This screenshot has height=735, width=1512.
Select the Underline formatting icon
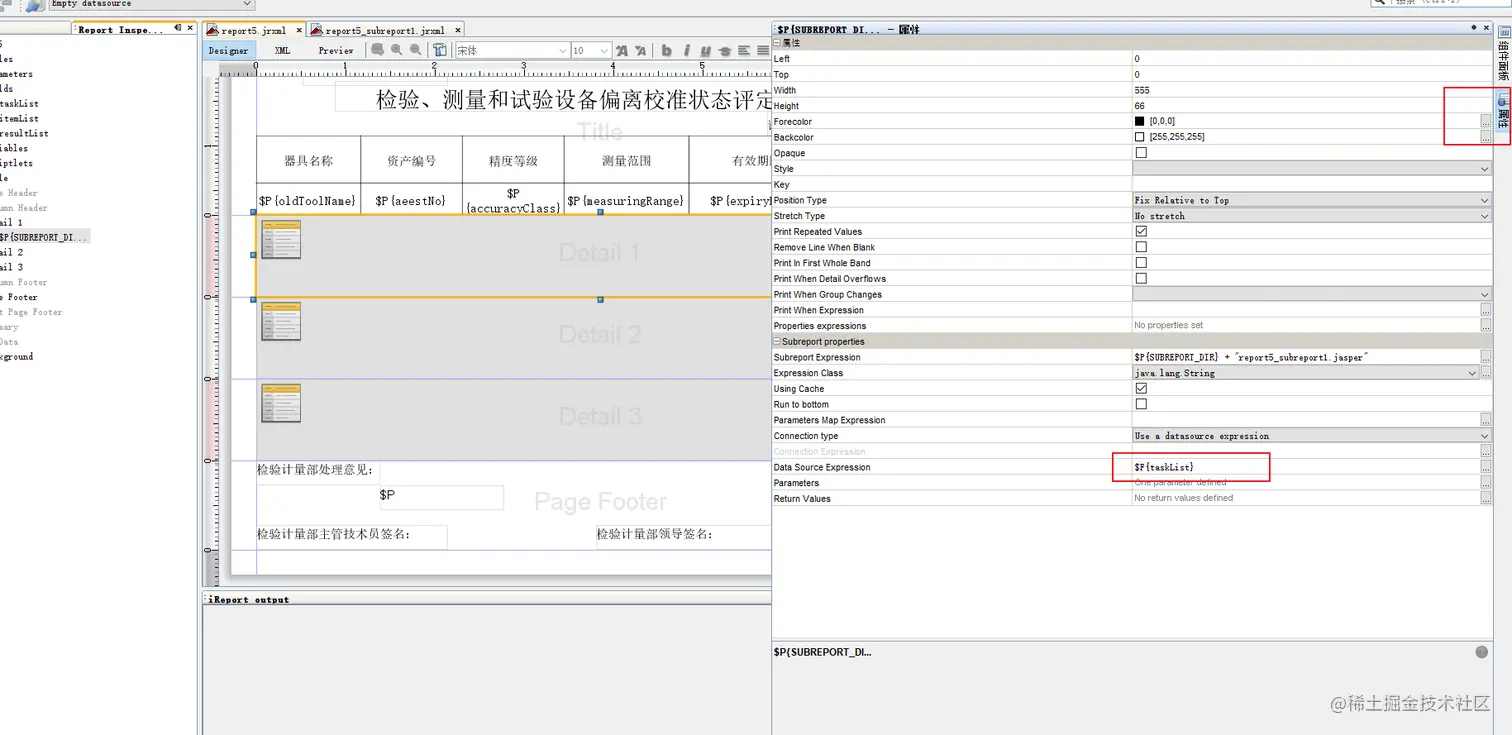[706, 50]
